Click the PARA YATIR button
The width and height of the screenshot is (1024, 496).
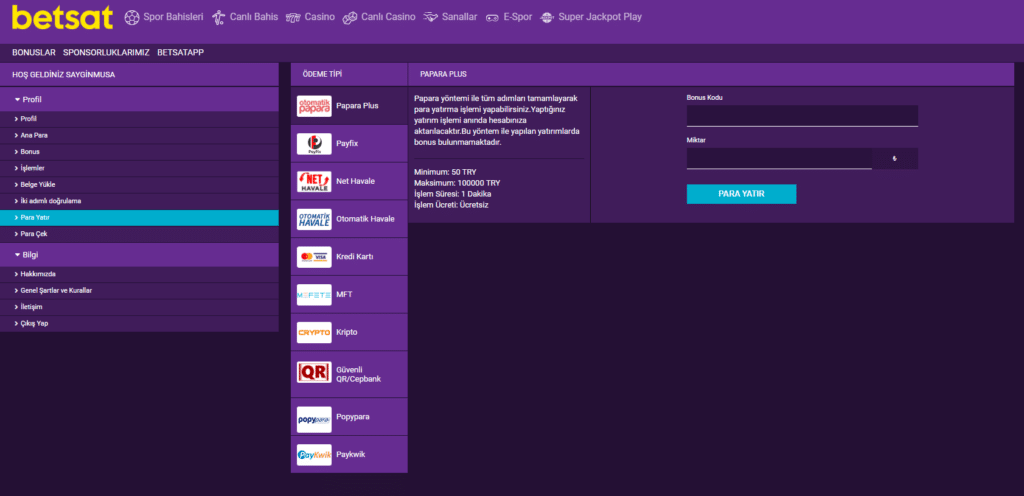(x=741, y=194)
